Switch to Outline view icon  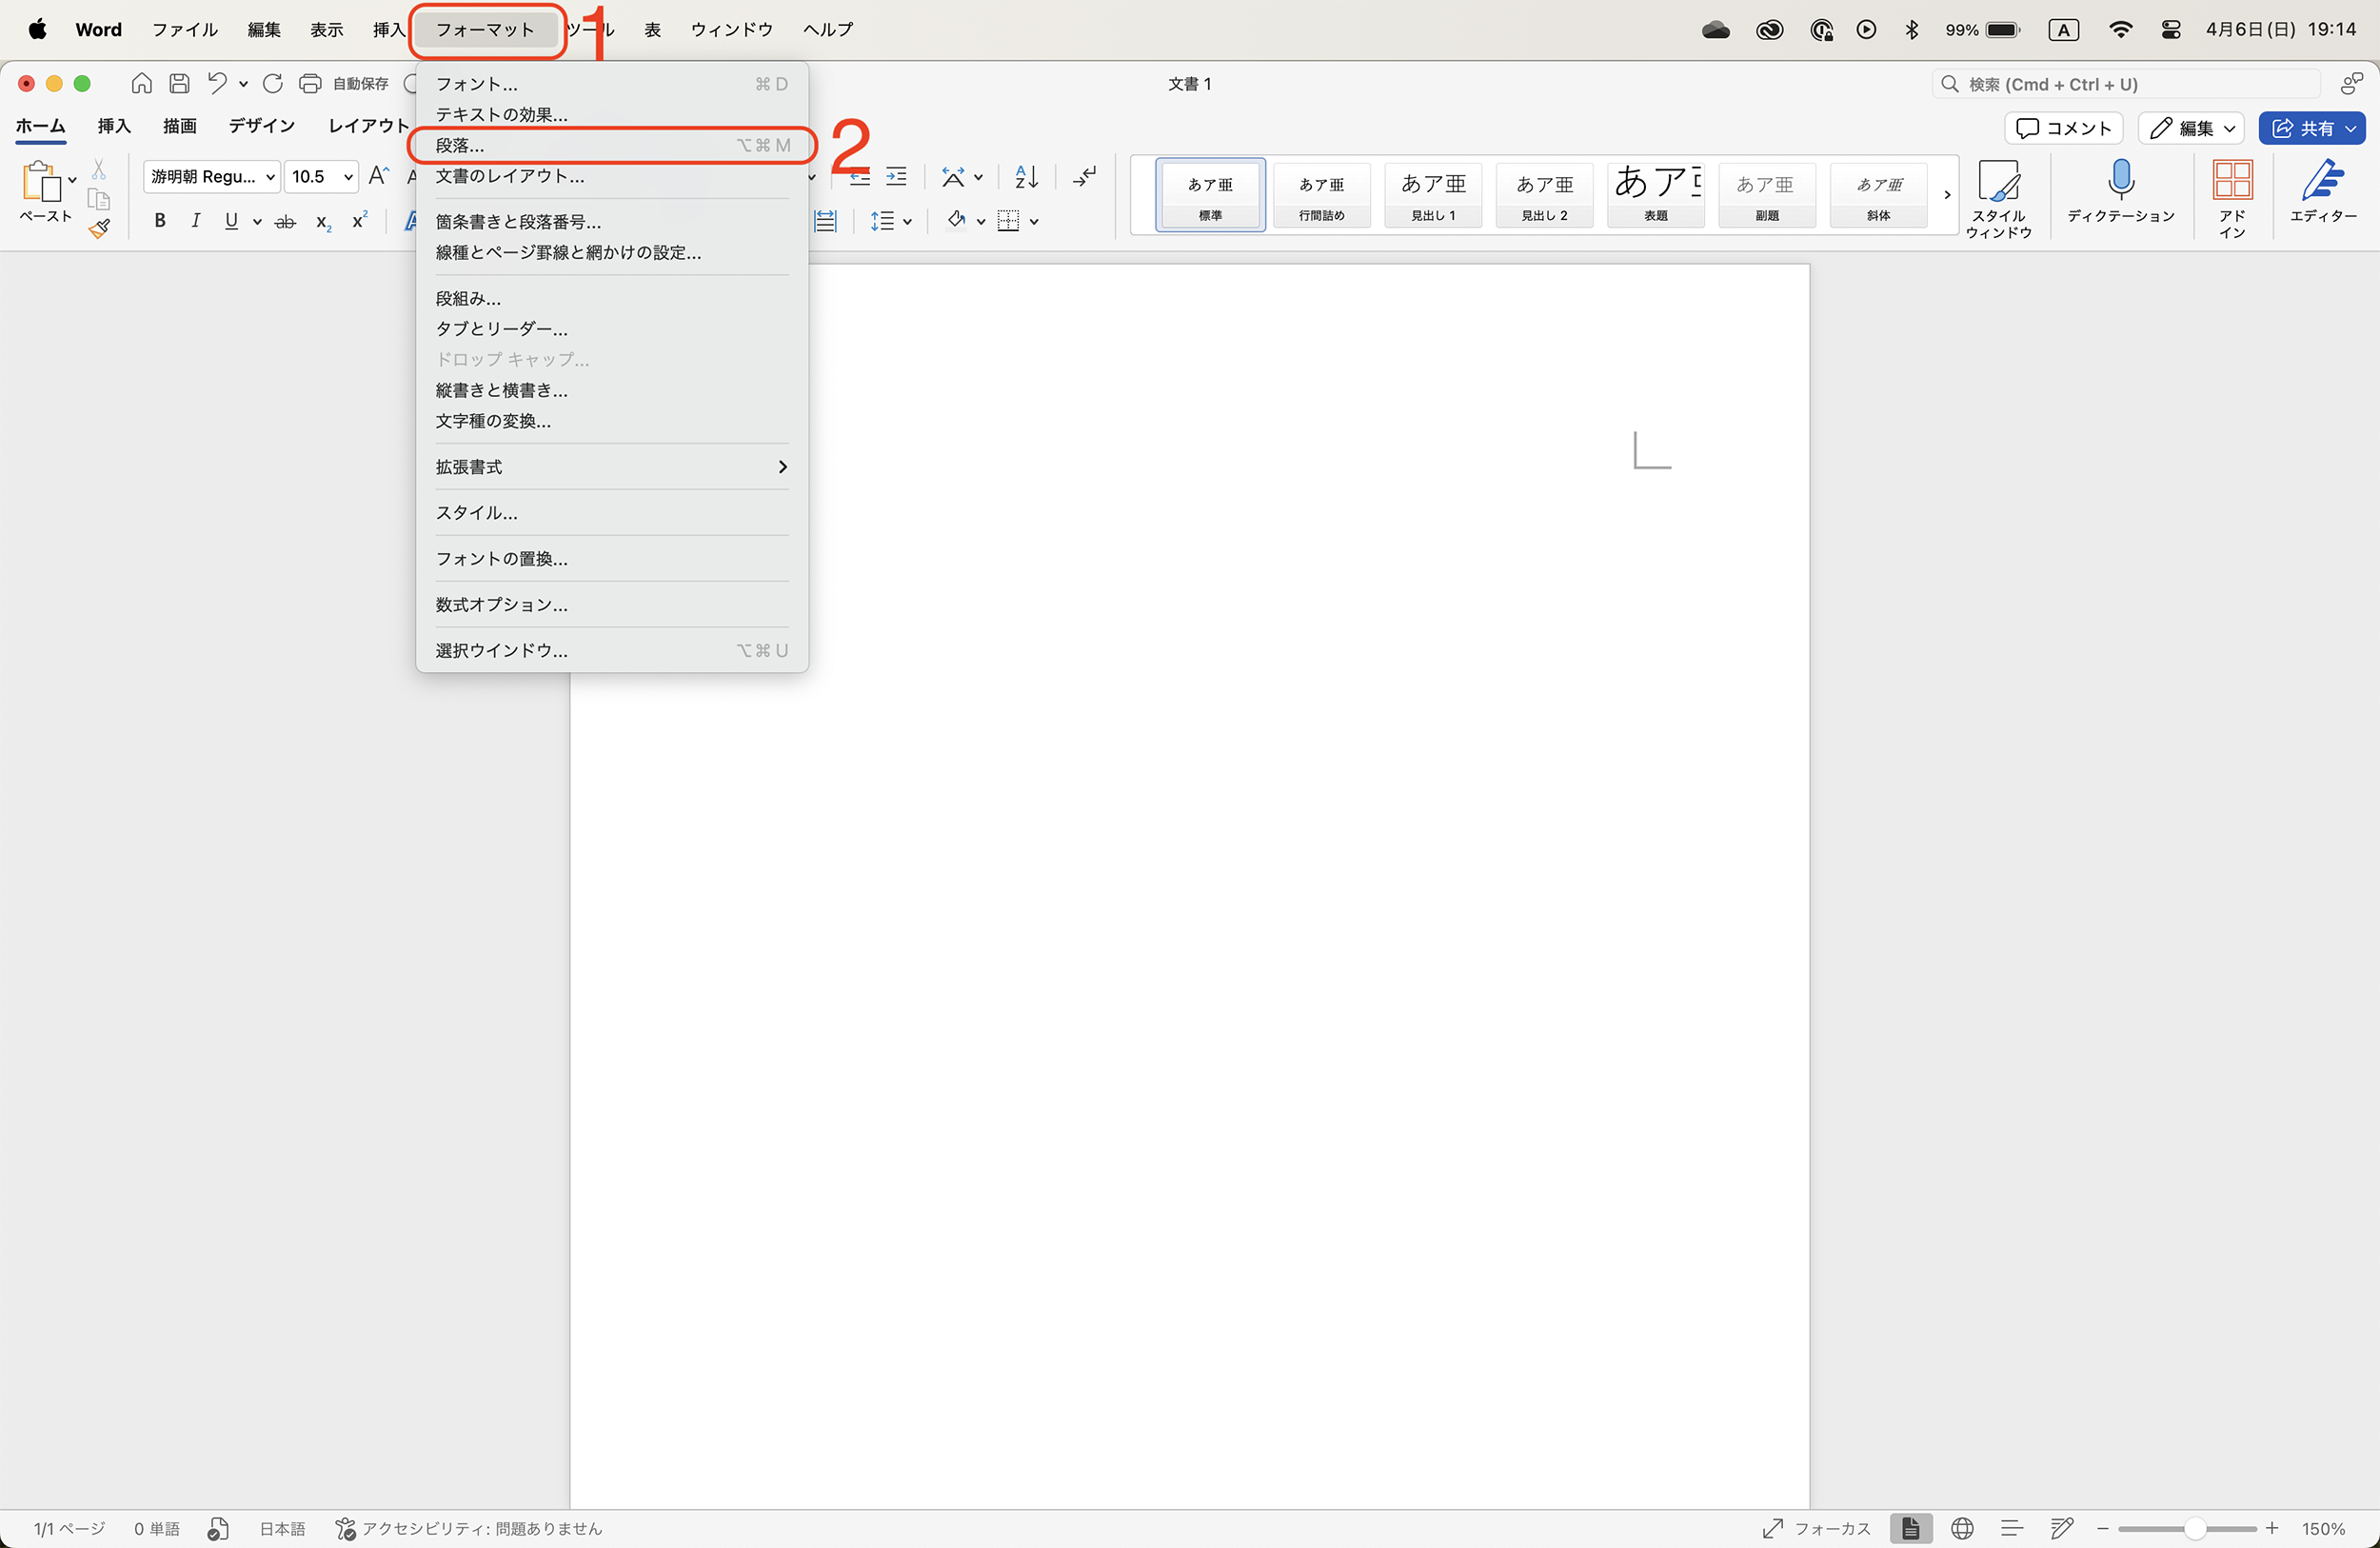pyautogui.click(x=2012, y=1528)
